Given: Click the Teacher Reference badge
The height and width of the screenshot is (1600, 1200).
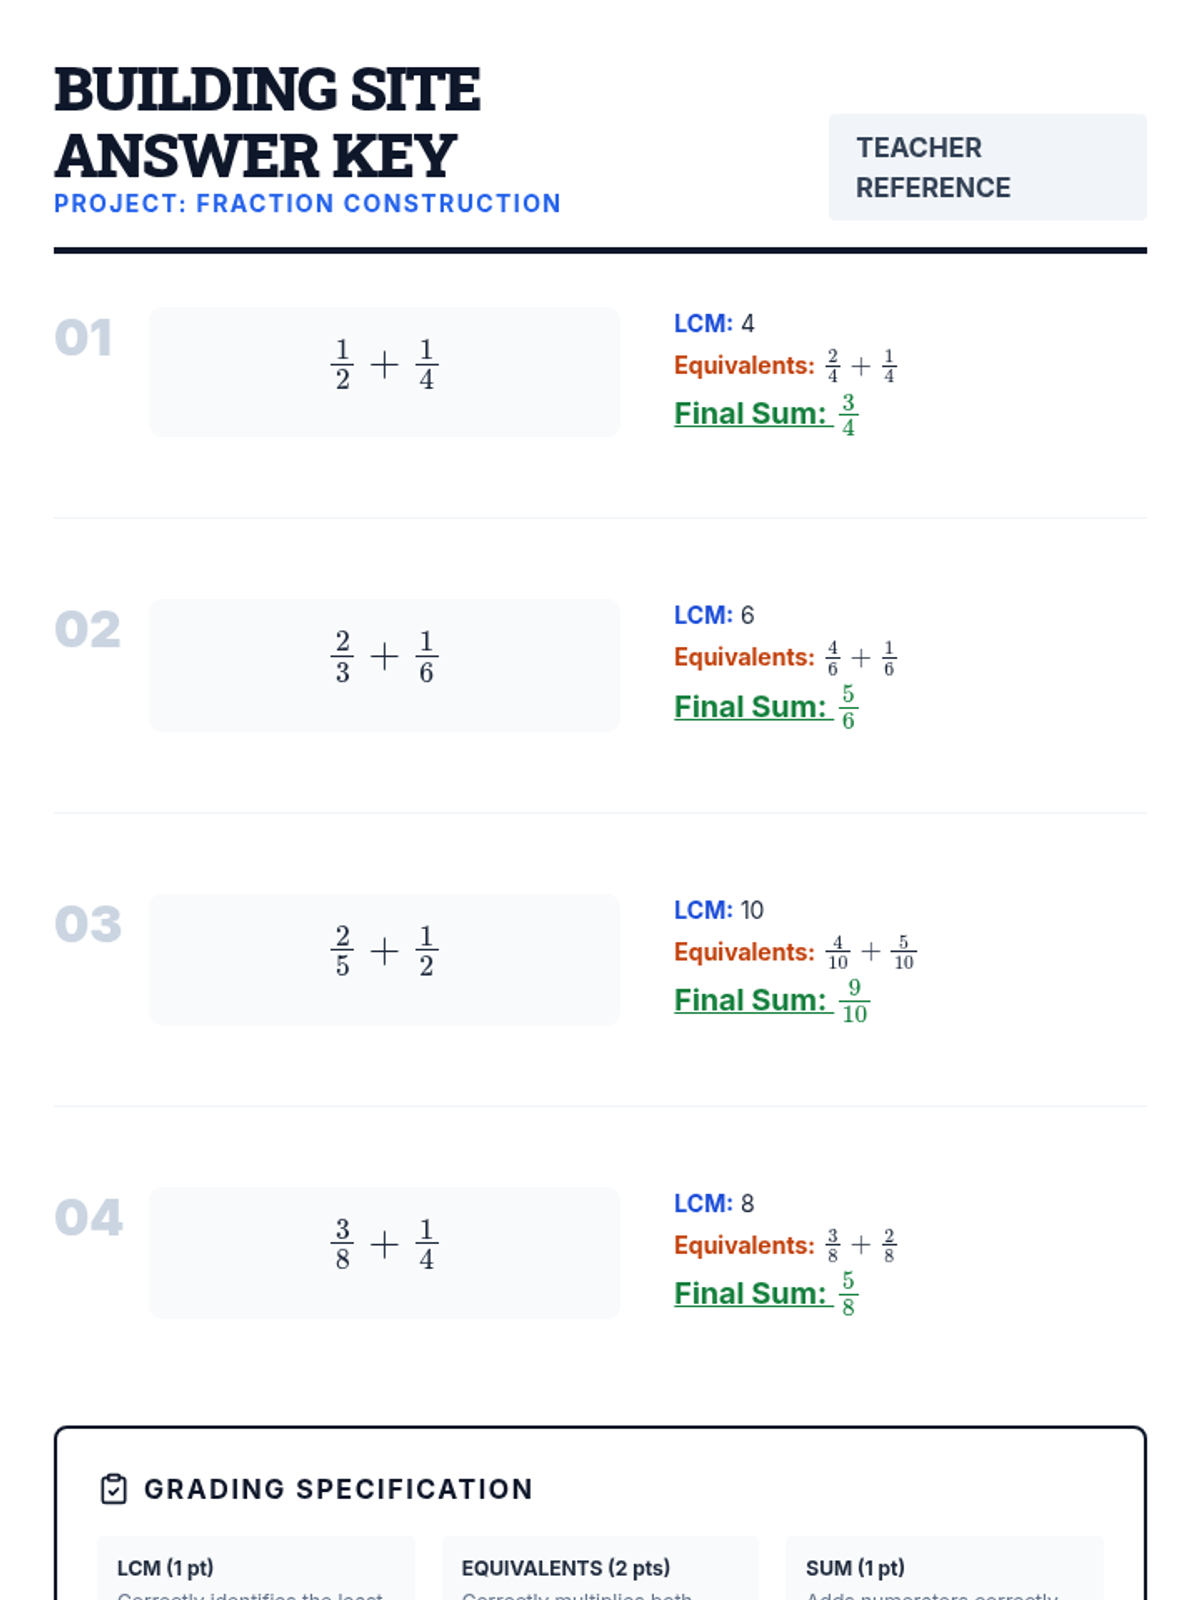Looking at the screenshot, I should click(987, 167).
